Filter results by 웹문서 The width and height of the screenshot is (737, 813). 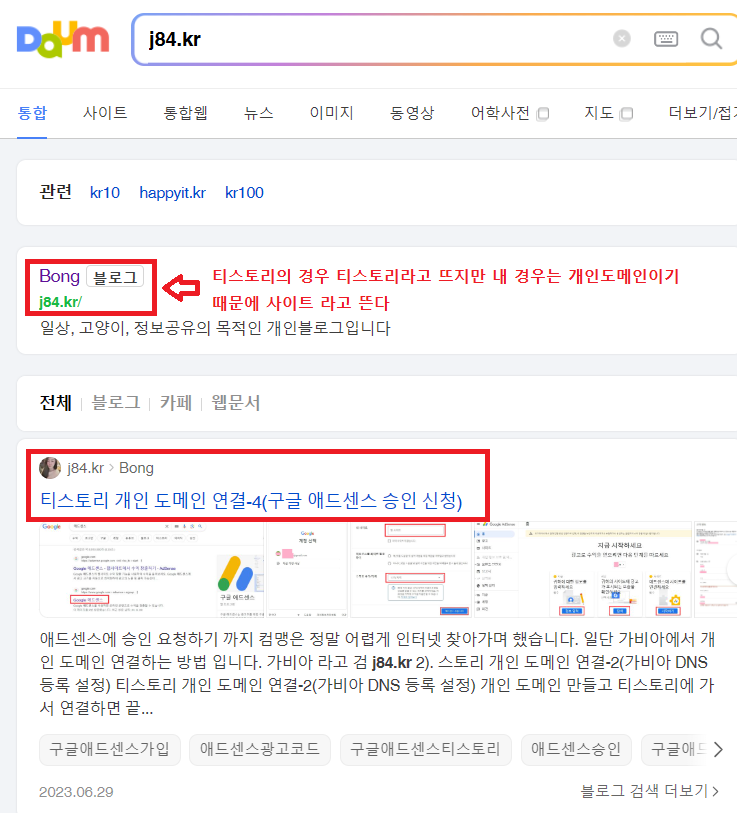coord(235,403)
